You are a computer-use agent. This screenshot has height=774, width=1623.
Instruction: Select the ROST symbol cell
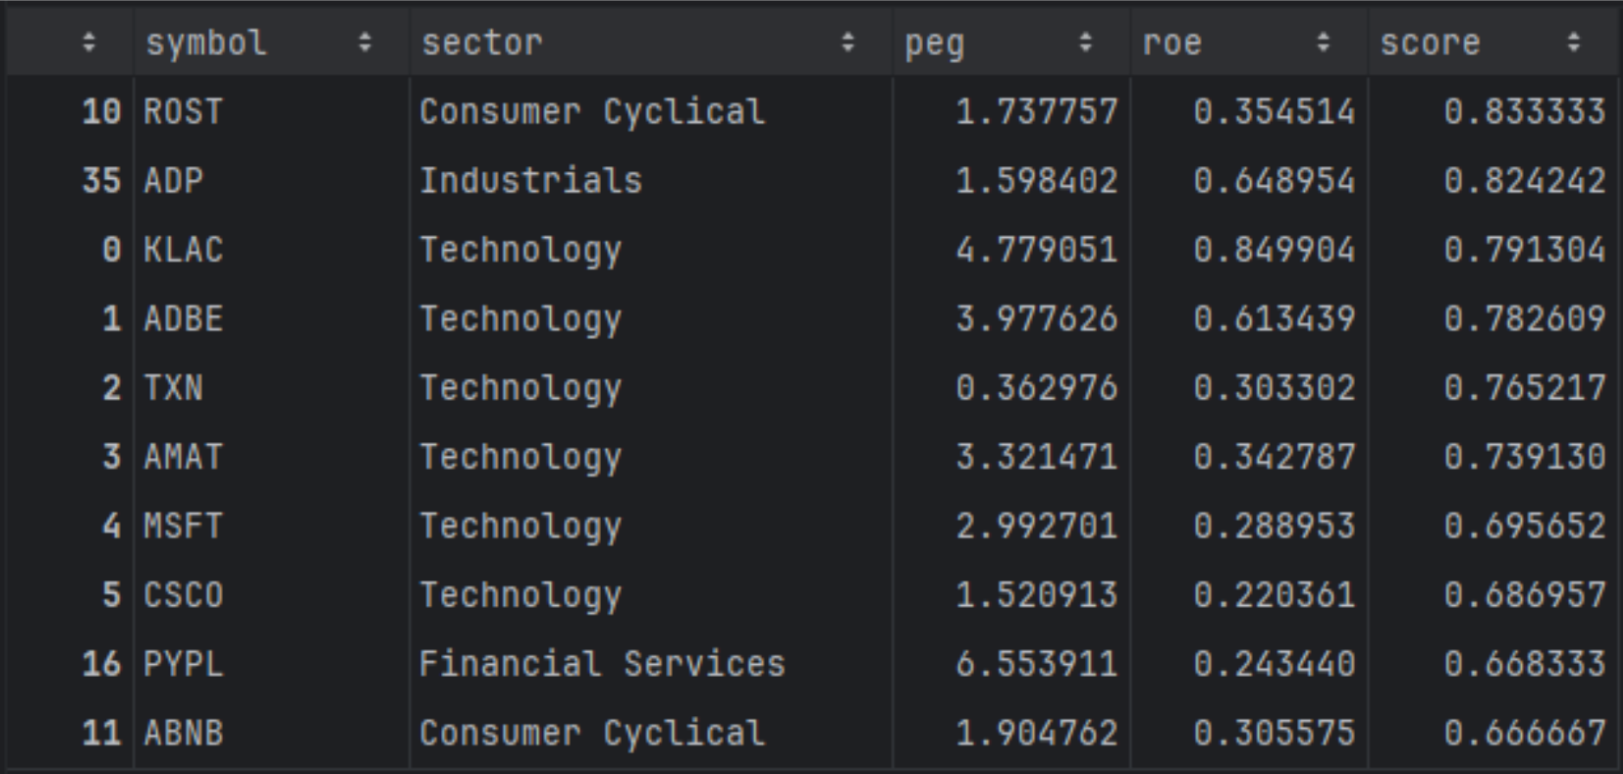click(x=183, y=111)
